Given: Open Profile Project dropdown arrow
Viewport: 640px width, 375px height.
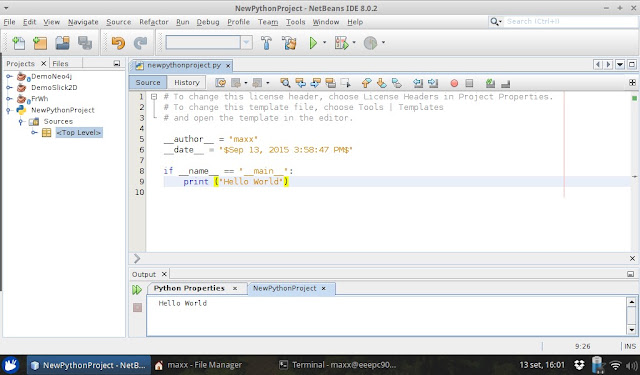Looking at the screenshot, I should coord(383,42).
